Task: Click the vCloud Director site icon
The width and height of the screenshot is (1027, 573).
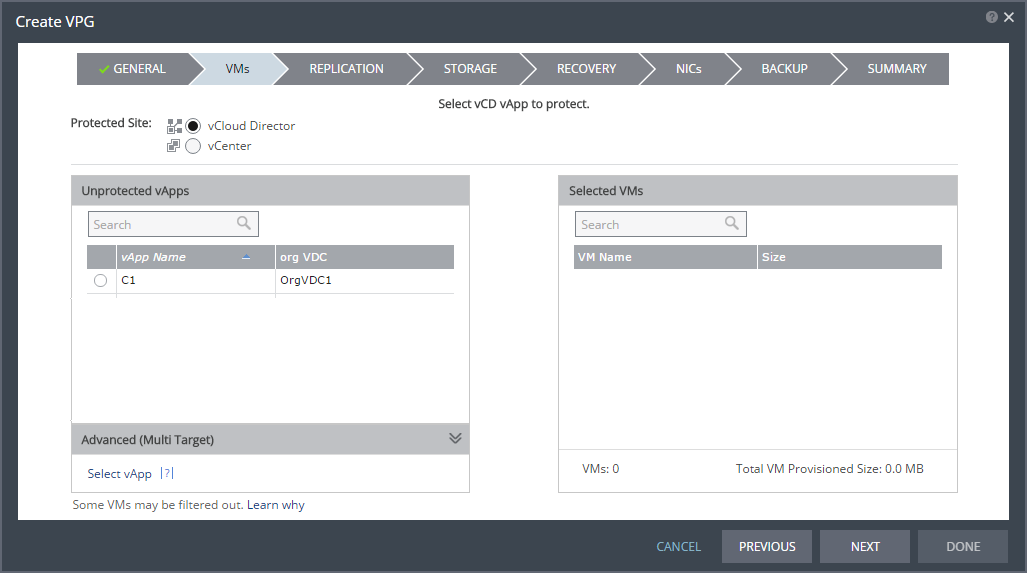Action: coord(174,126)
